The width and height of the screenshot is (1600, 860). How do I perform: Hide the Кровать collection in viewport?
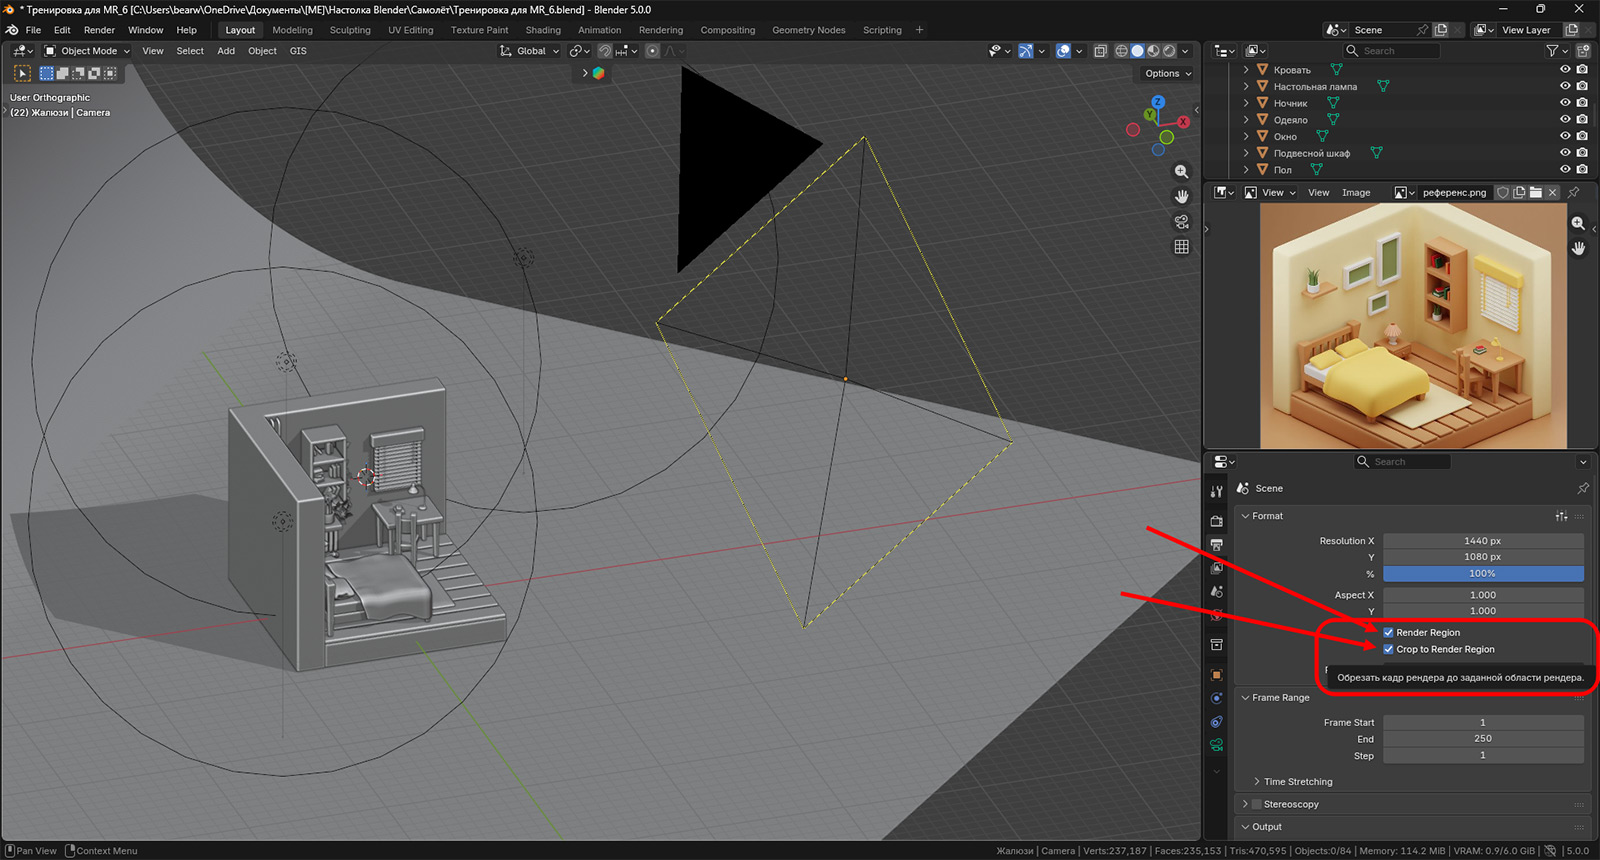click(1565, 70)
